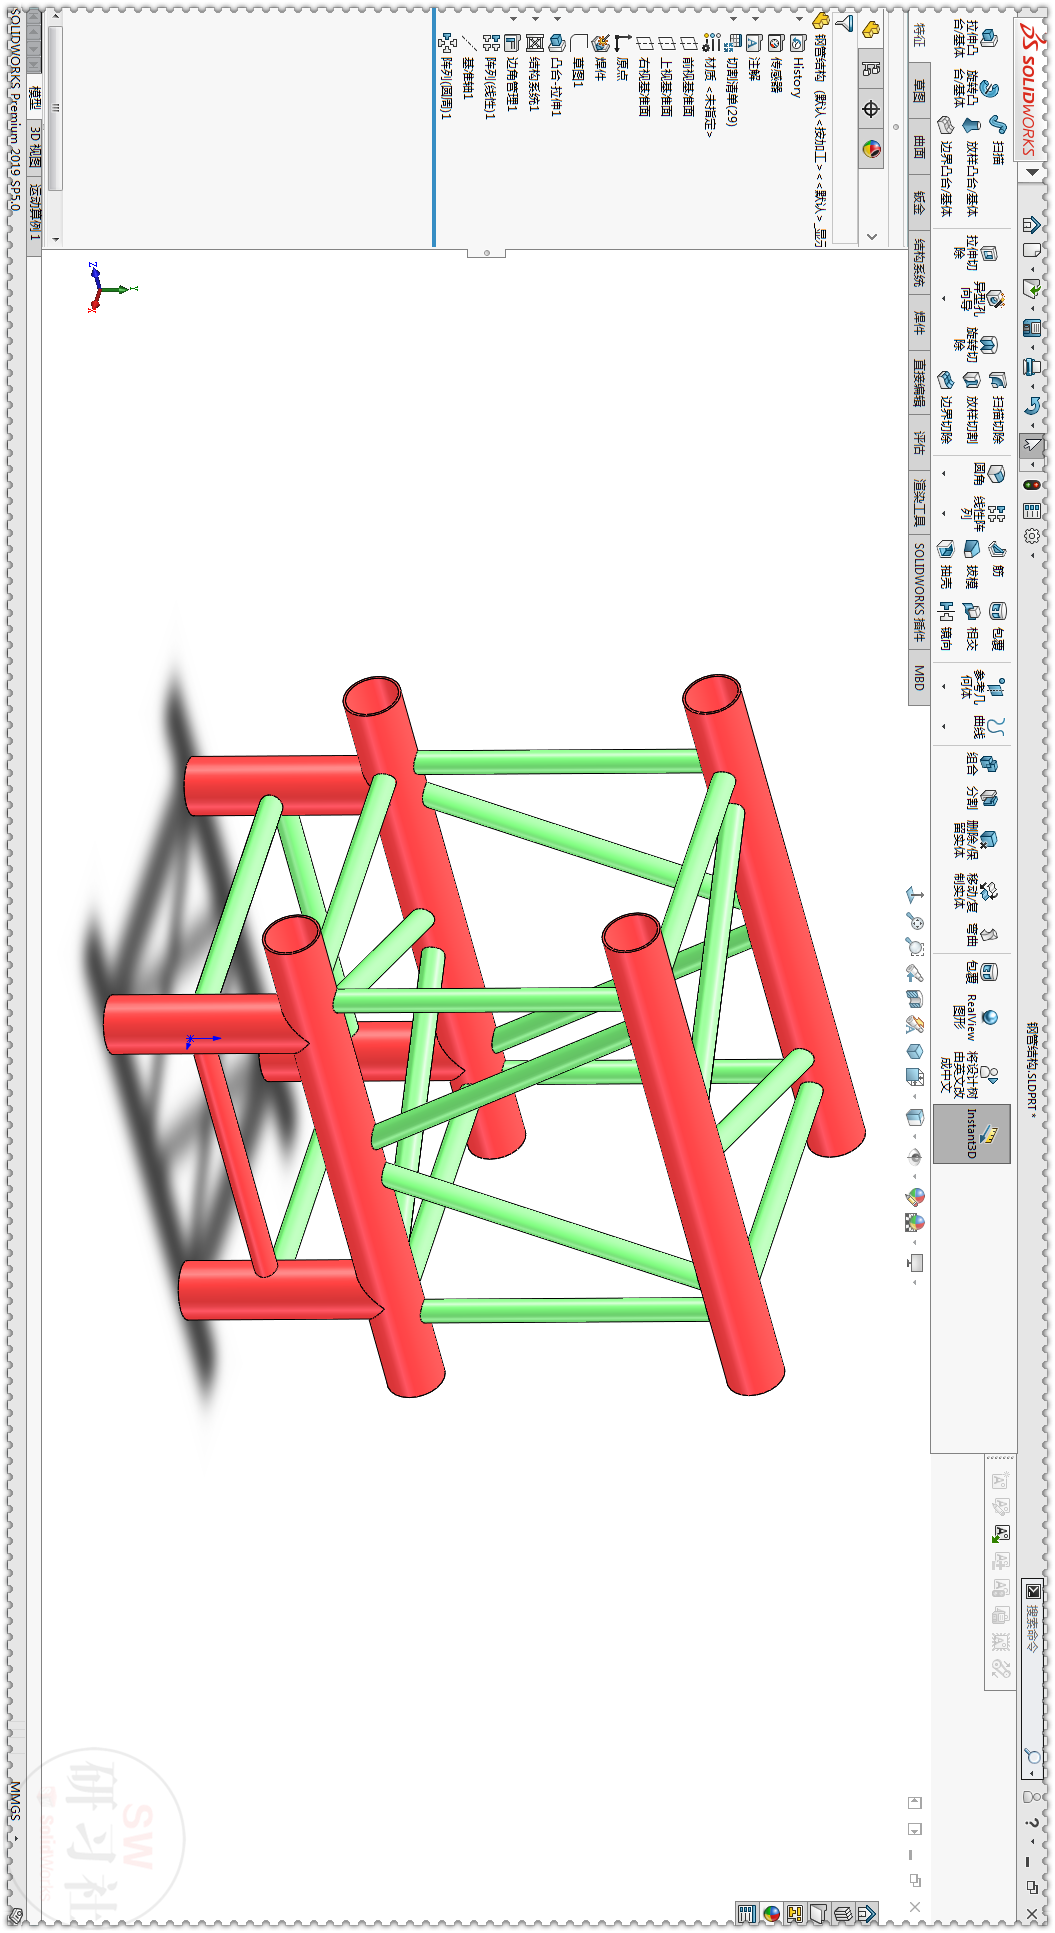Click the 边界切除 boundary cut tool
The width and height of the screenshot is (1055, 1933).
tap(945, 407)
